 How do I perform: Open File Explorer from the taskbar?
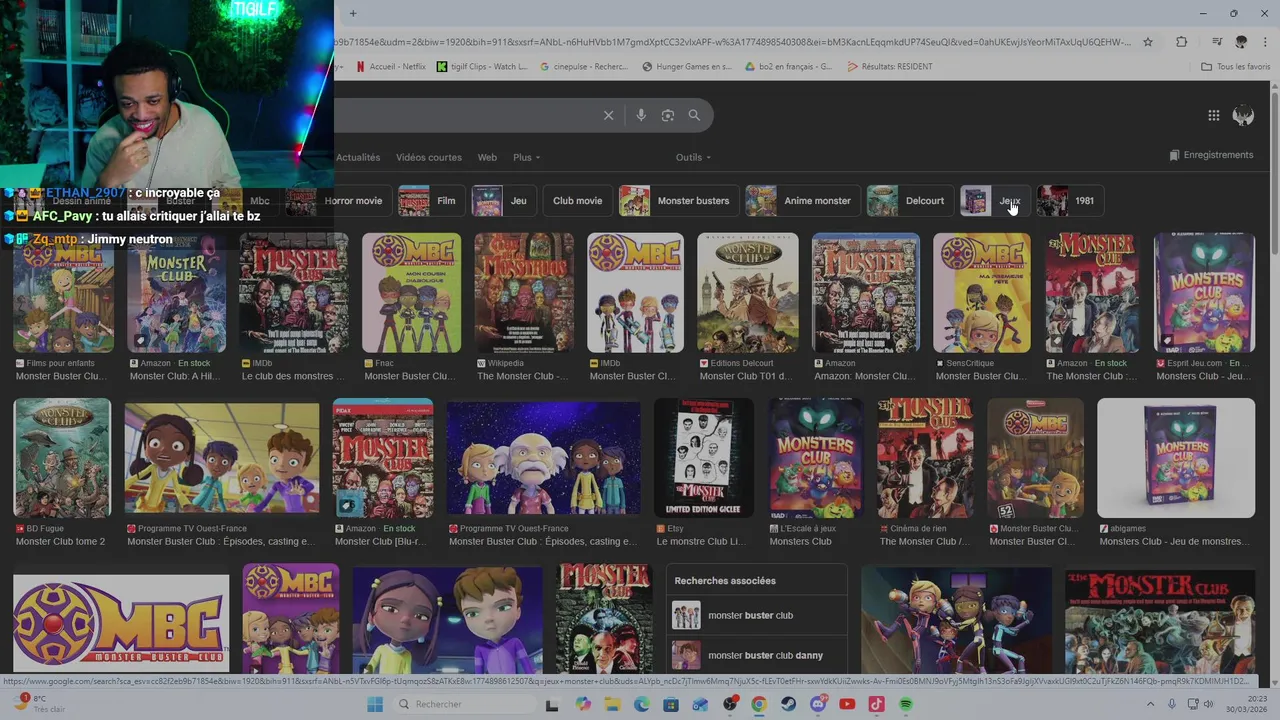click(x=612, y=704)
